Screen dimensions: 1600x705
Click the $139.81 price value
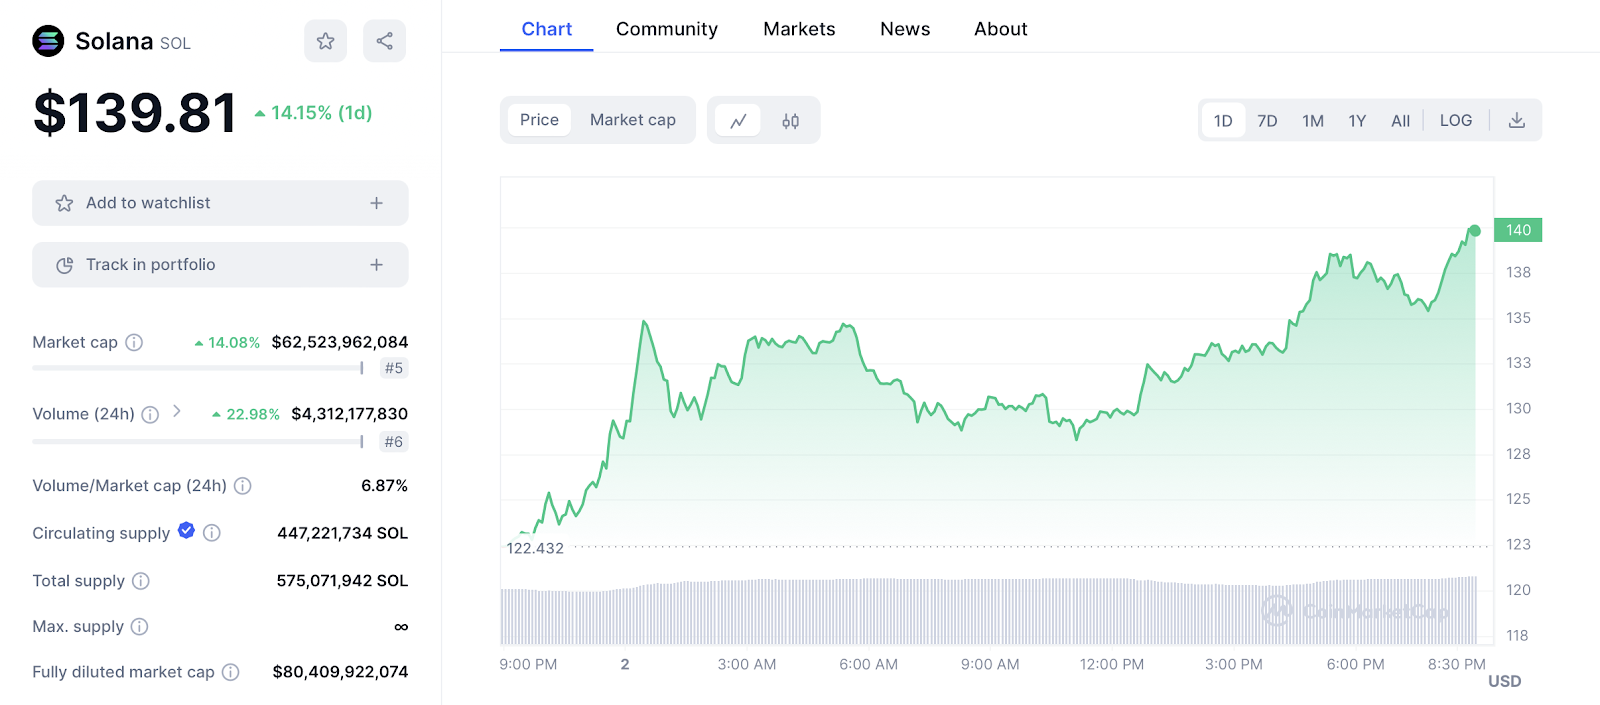tap(135, 112)
